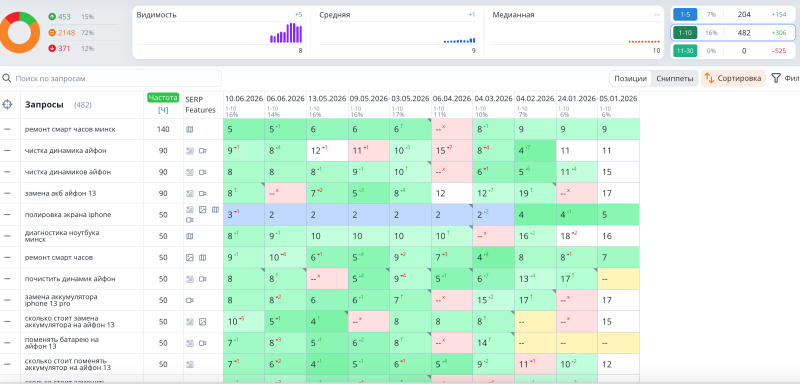Open the Сортировка sorting options
800x384 pixels.
coord(733,79)
